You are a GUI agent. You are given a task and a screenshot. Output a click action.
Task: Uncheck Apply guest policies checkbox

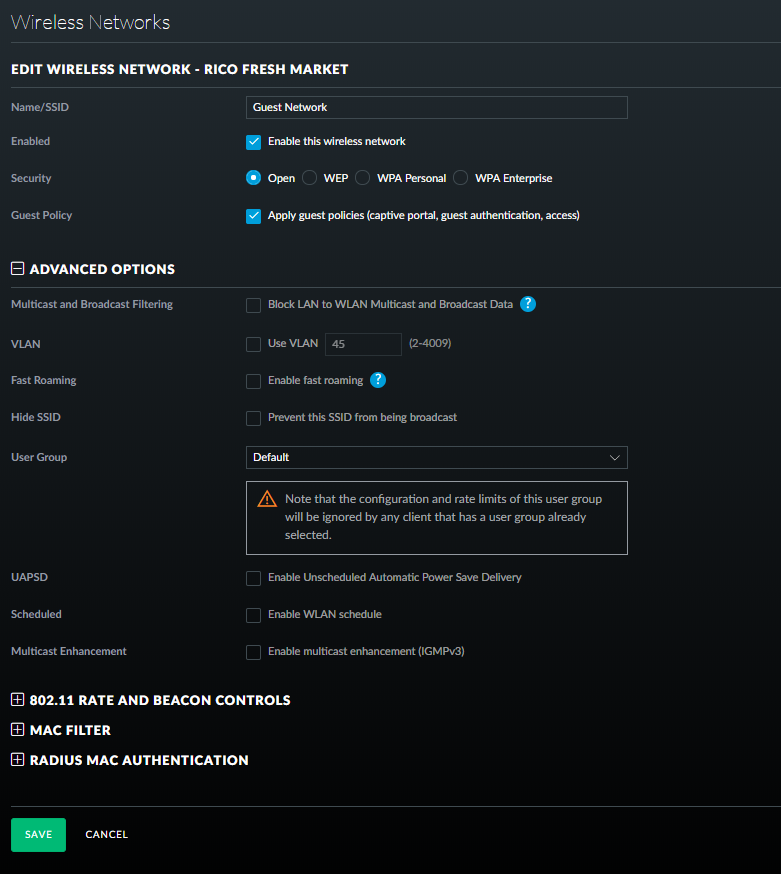pyautogui.click(x=254, y=216)
